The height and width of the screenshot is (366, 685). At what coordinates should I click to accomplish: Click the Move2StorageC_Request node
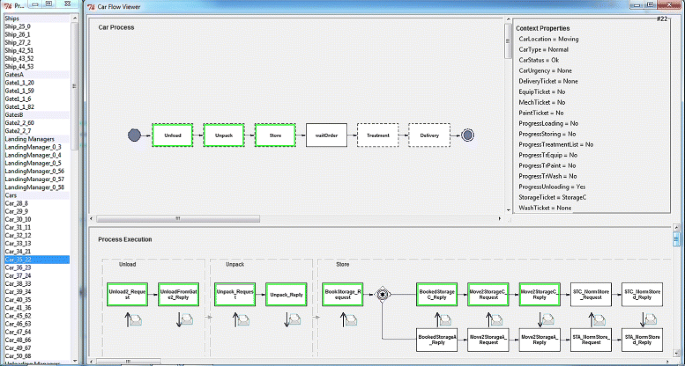(x=488, y=294)
